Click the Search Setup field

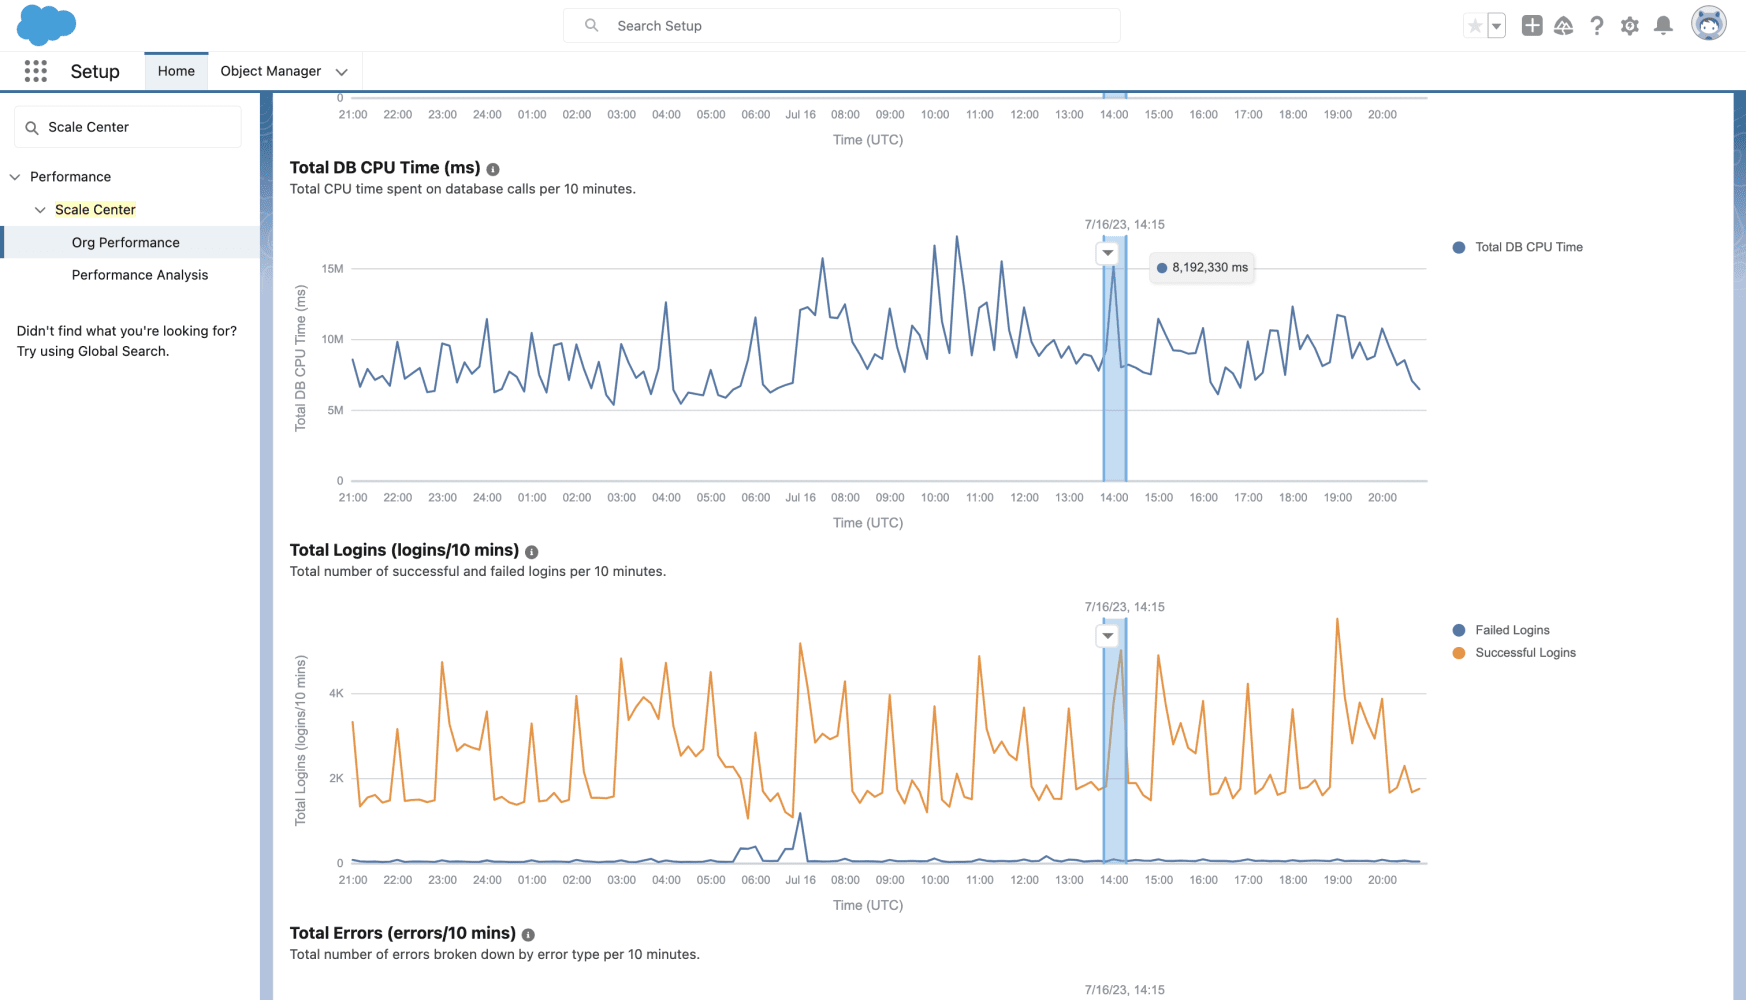click(x=842, y=26)
